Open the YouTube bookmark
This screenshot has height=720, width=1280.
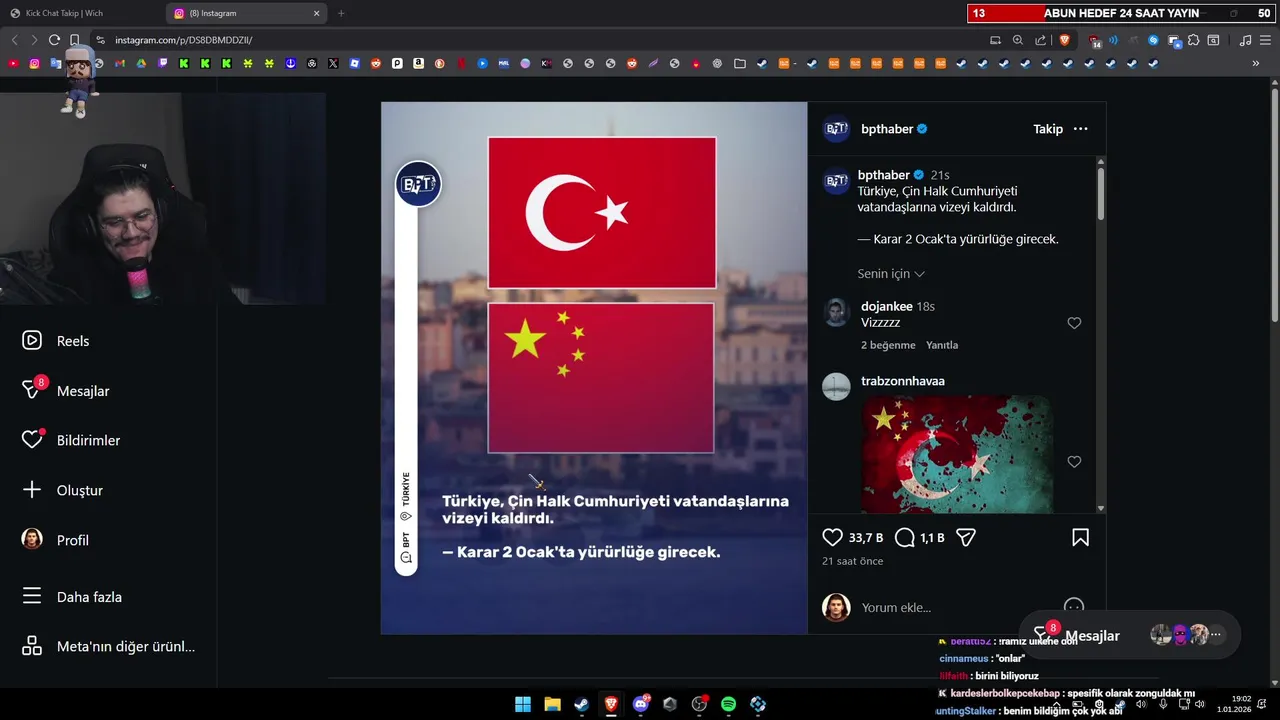click(x=13, y=63)
